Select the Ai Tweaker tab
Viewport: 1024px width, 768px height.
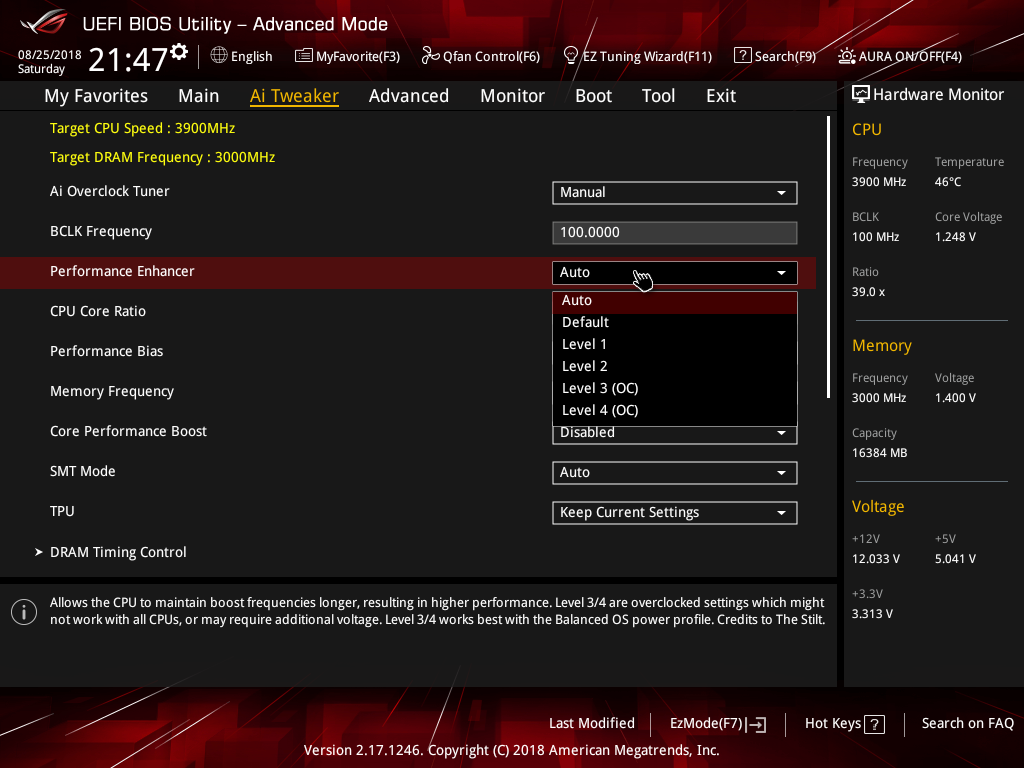coord(294,96)
